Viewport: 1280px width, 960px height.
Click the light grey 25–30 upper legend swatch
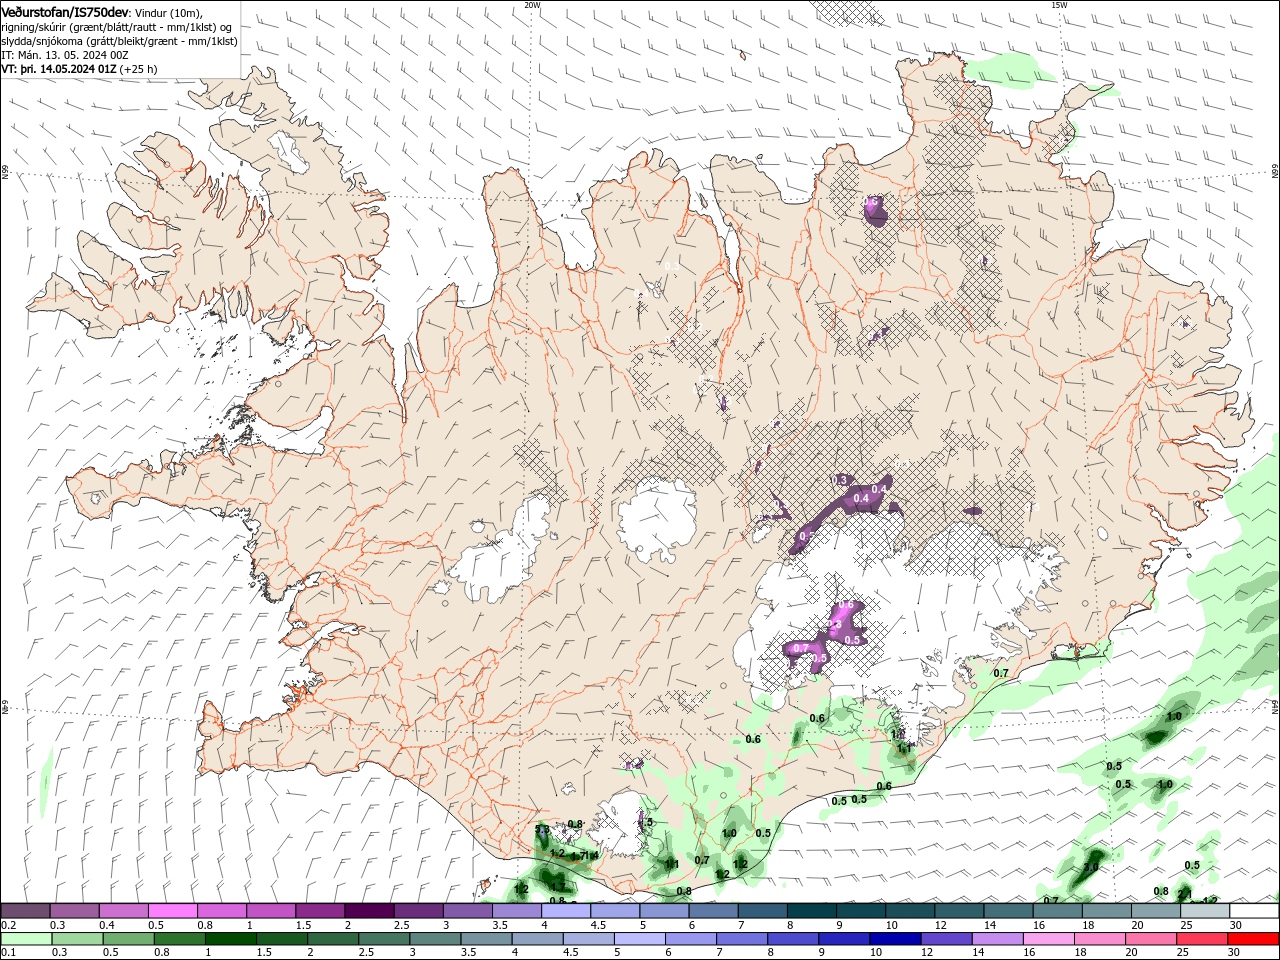(x=1203, y=911)
